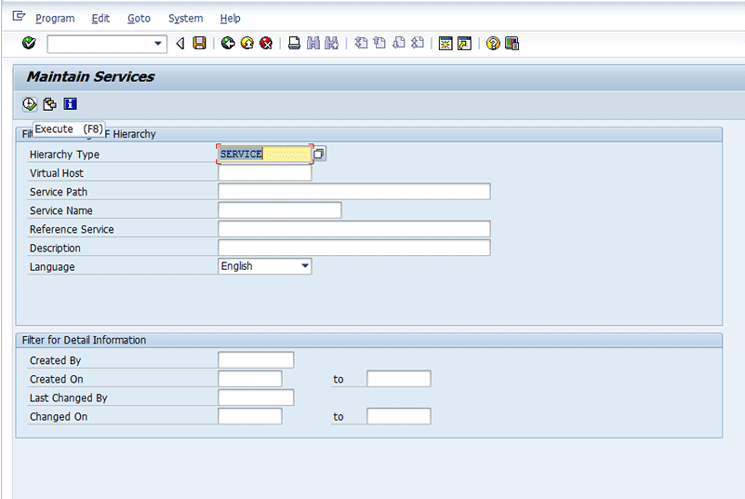The image size is (745, 499).
Task: Open Help via yellow question mark icon
Action: [x=493, y=43]
